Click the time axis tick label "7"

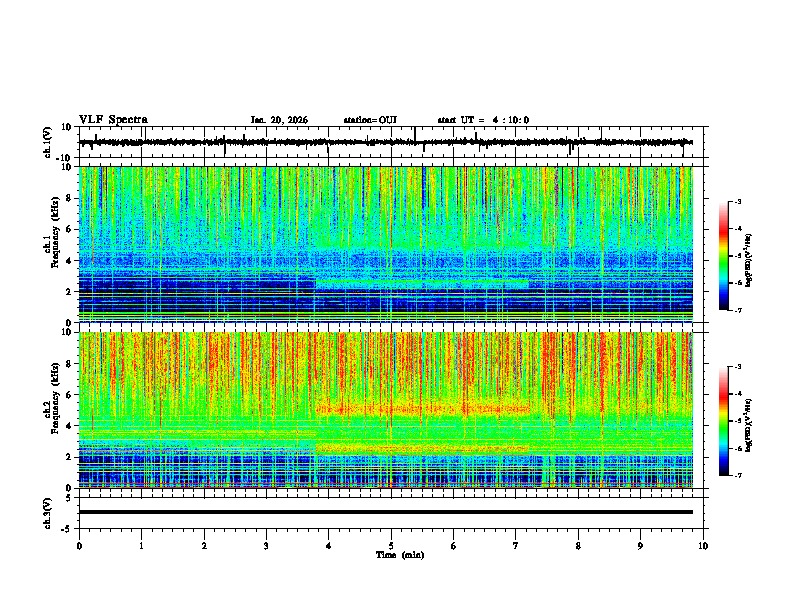click(x=516, y=546)
